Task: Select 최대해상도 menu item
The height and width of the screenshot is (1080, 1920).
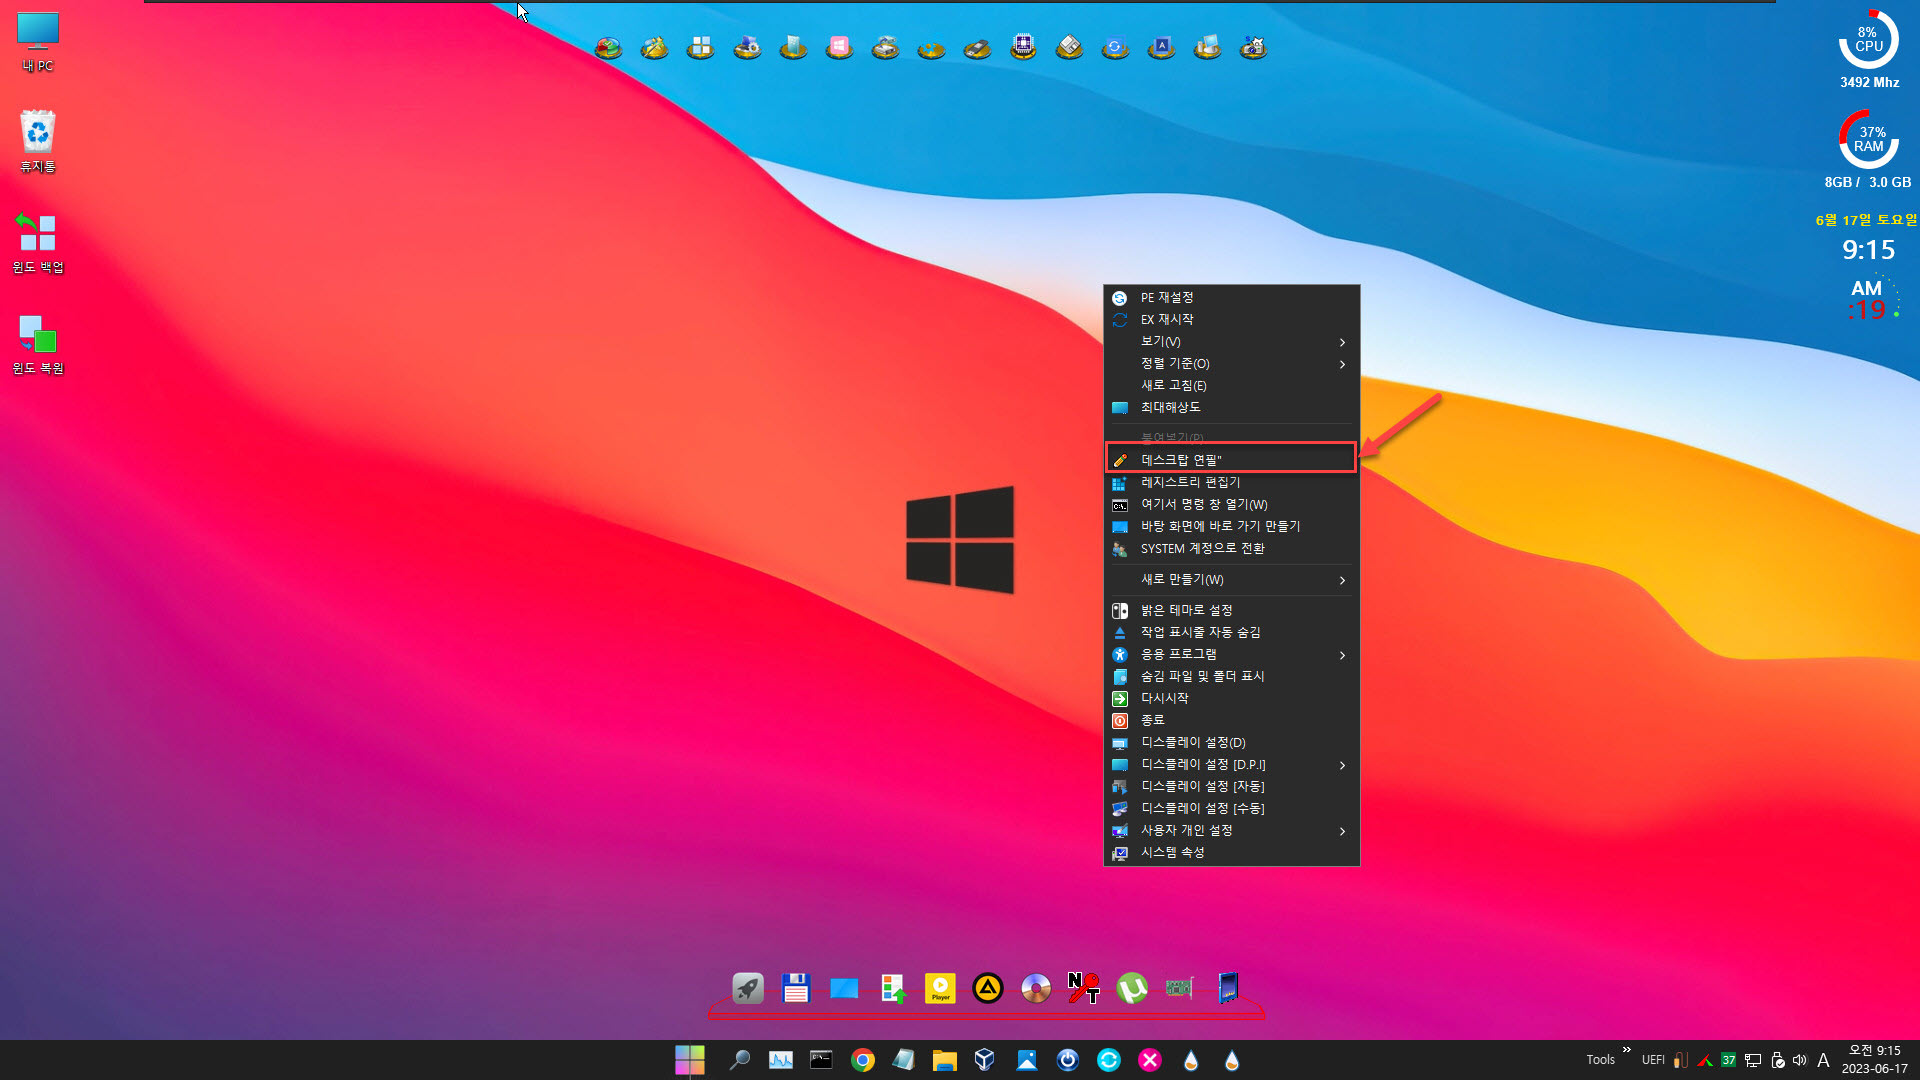Action: click(1232, 408)
